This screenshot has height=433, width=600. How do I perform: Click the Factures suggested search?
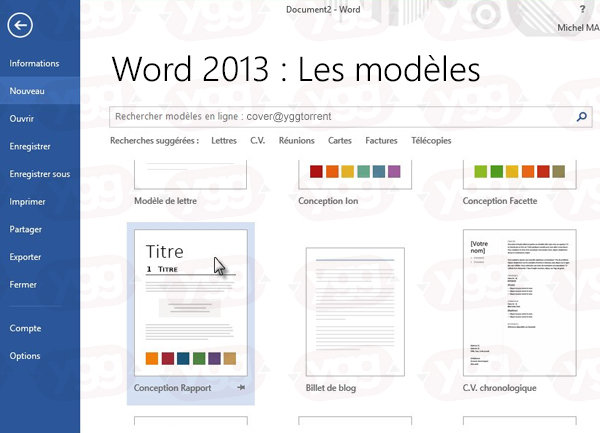point(381,141)
